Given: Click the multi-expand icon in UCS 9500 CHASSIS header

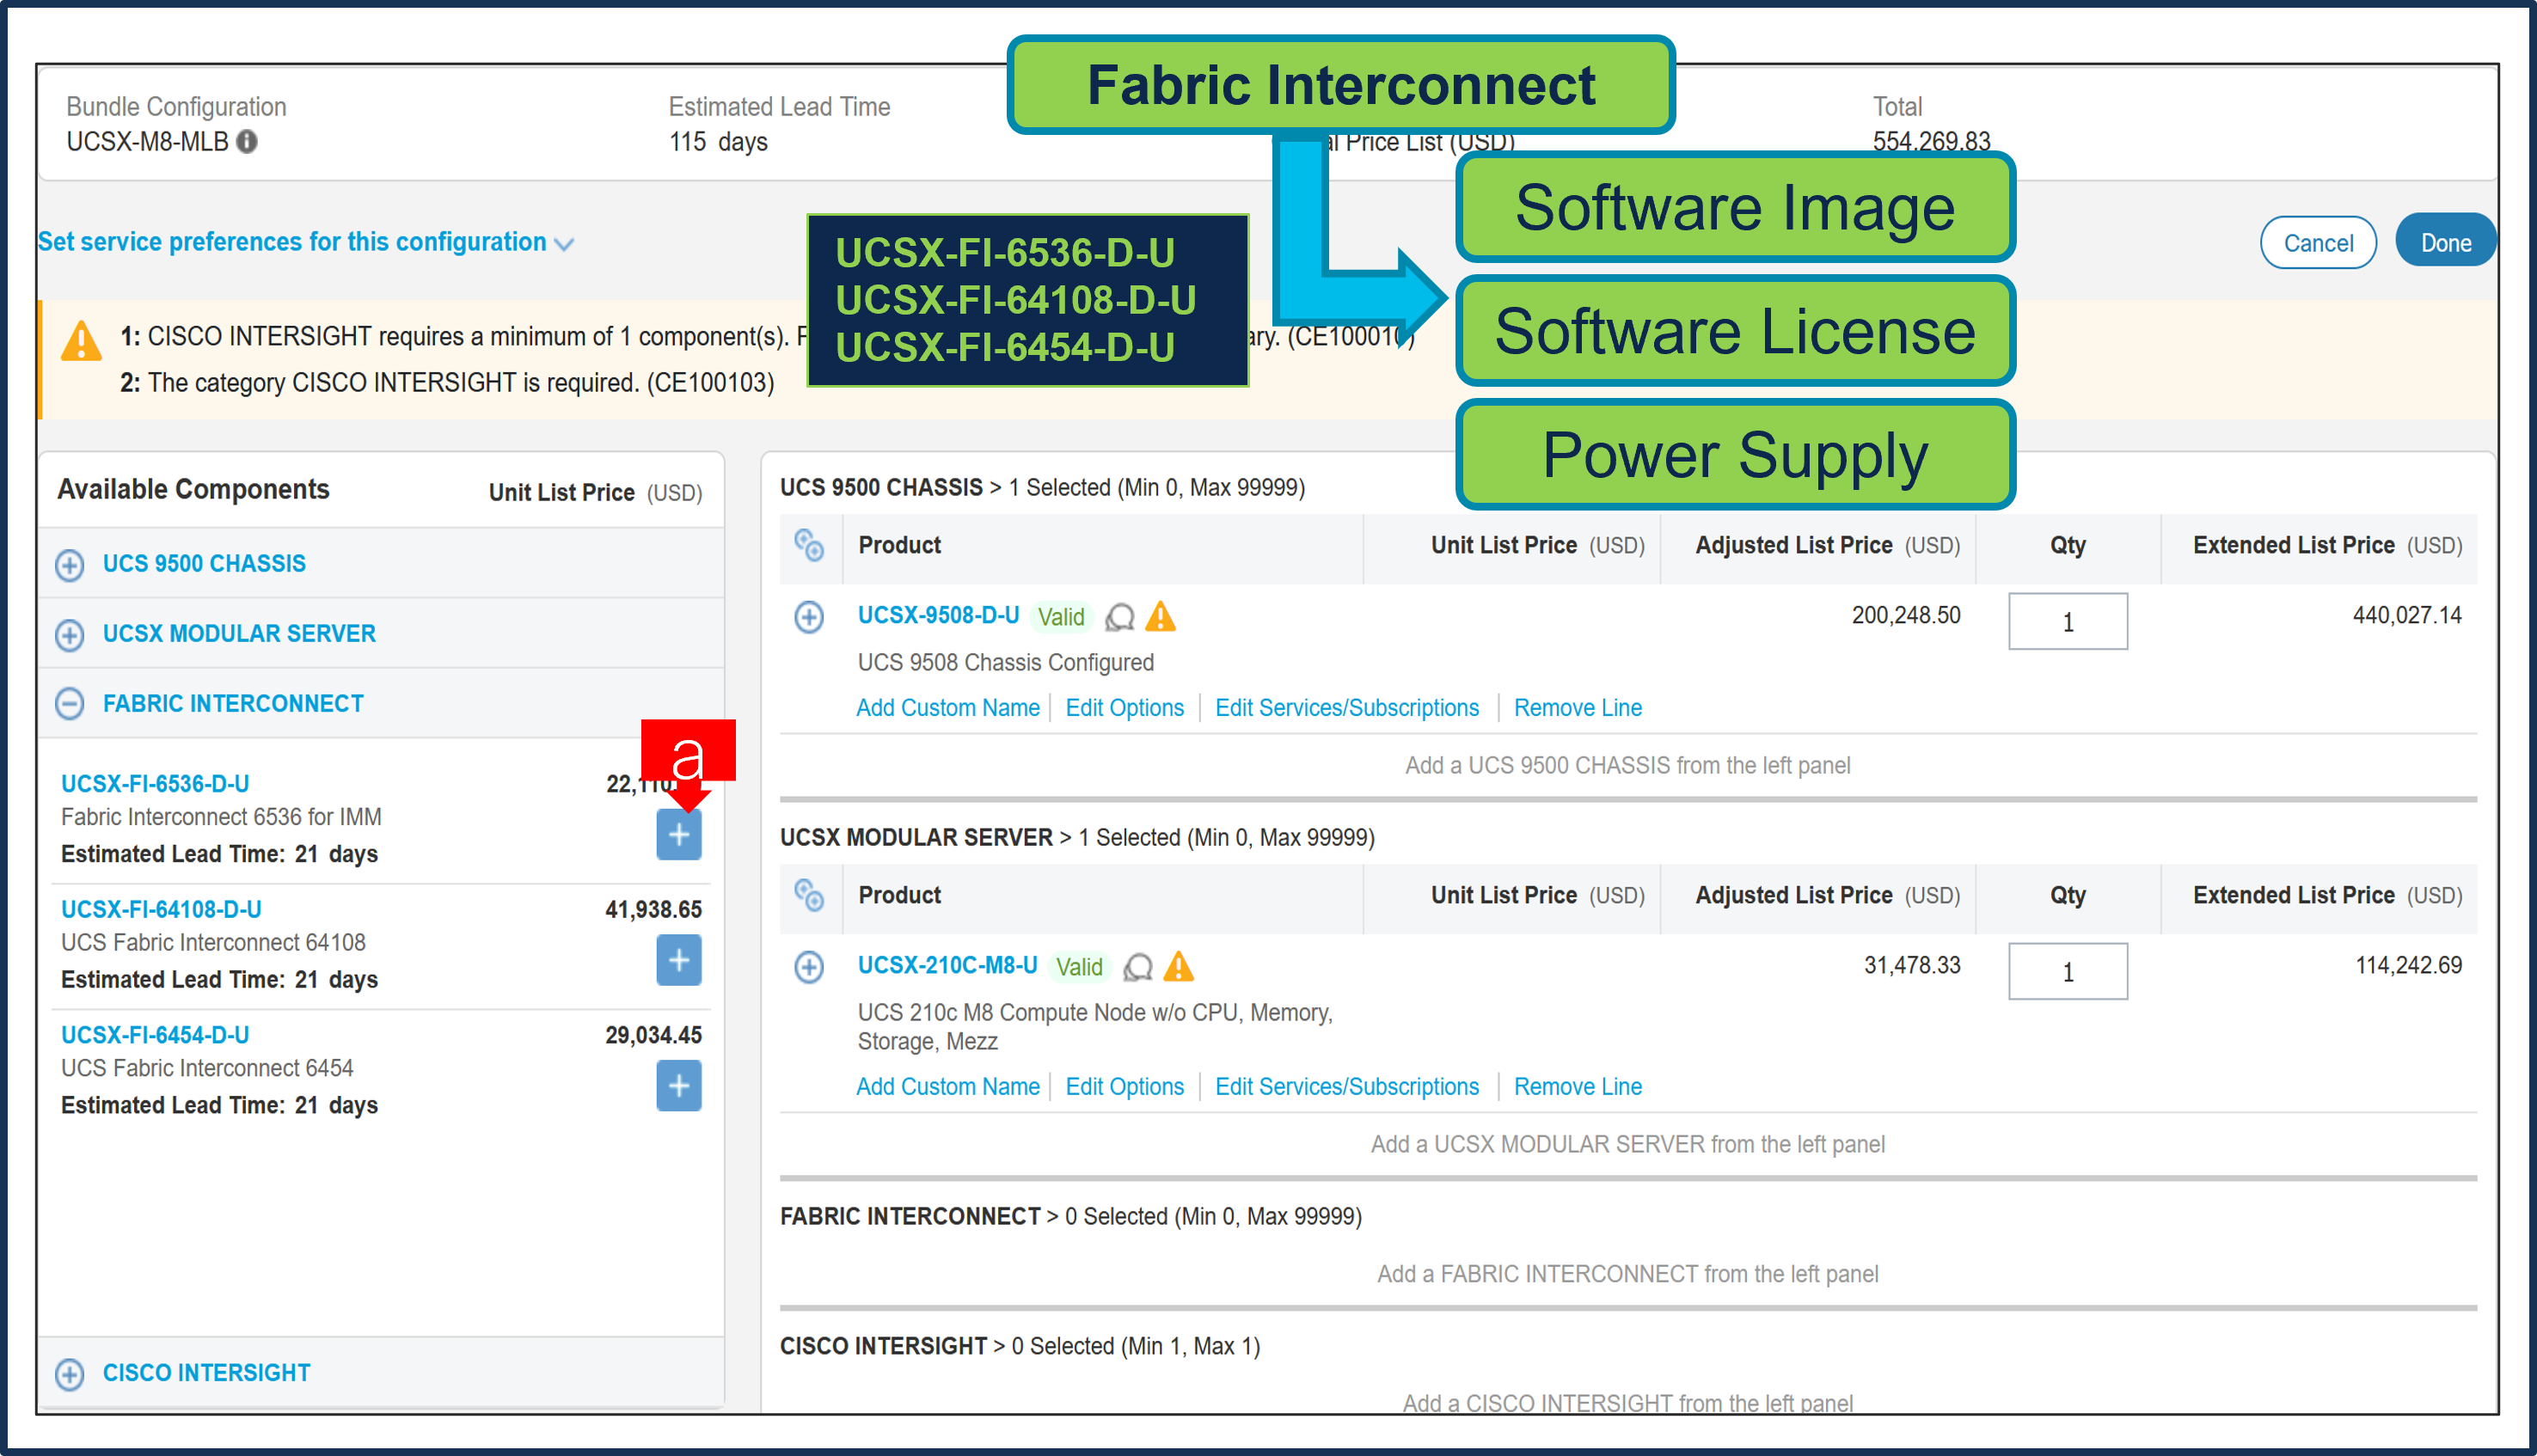Looking at the screenshot, I should (x=809, y=546).
